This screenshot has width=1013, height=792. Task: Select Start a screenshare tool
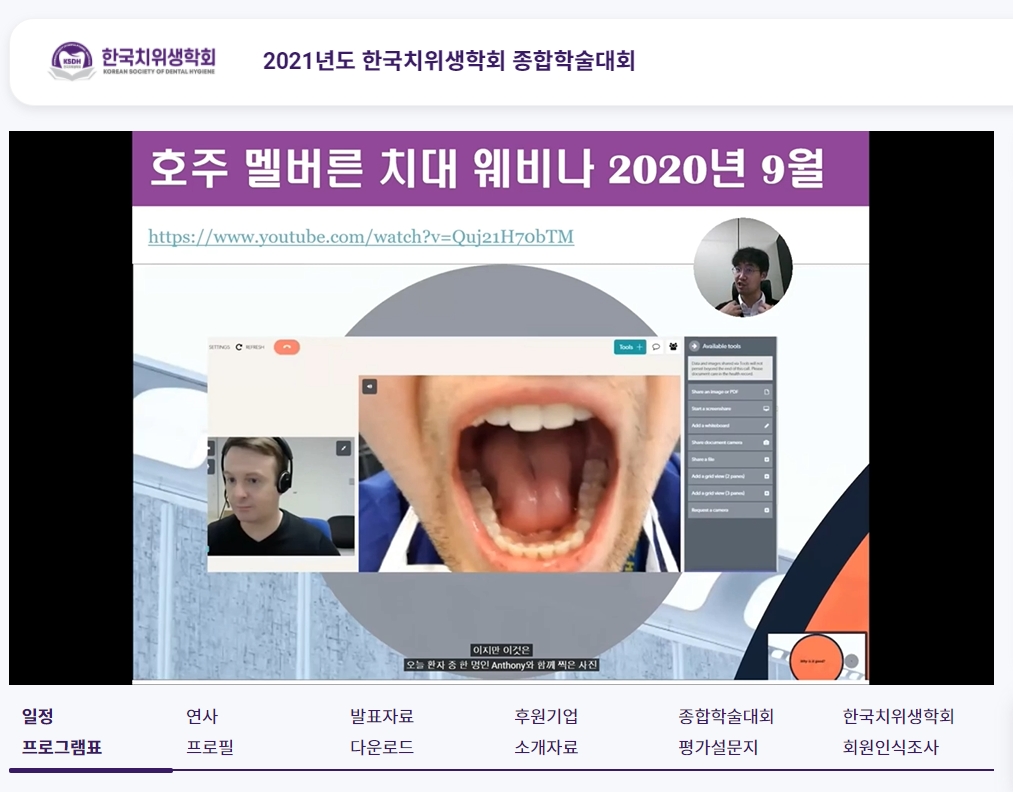click(x=730, y=409)
